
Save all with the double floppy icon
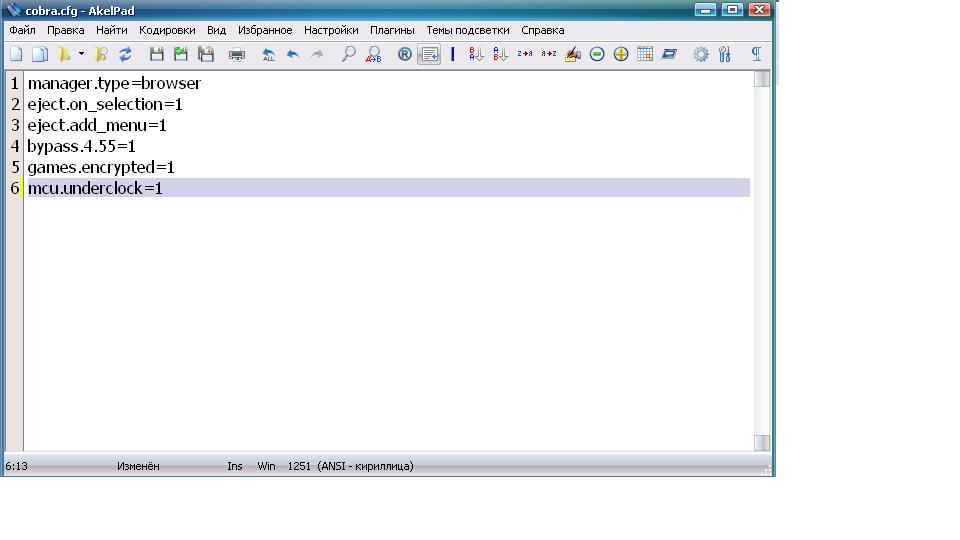(206, 54)
